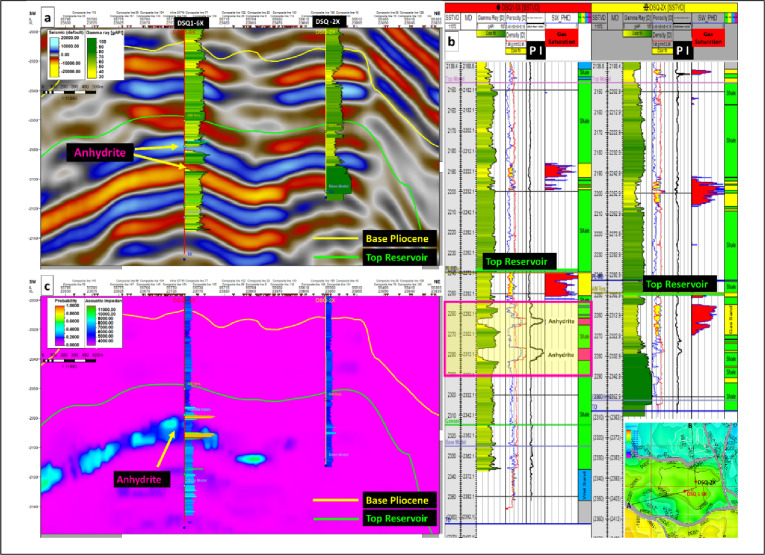This screenshot has width=765, height=555.
Task: Click the yellow DSQ-2X well log header tab
Action: (x=664, y=7)
